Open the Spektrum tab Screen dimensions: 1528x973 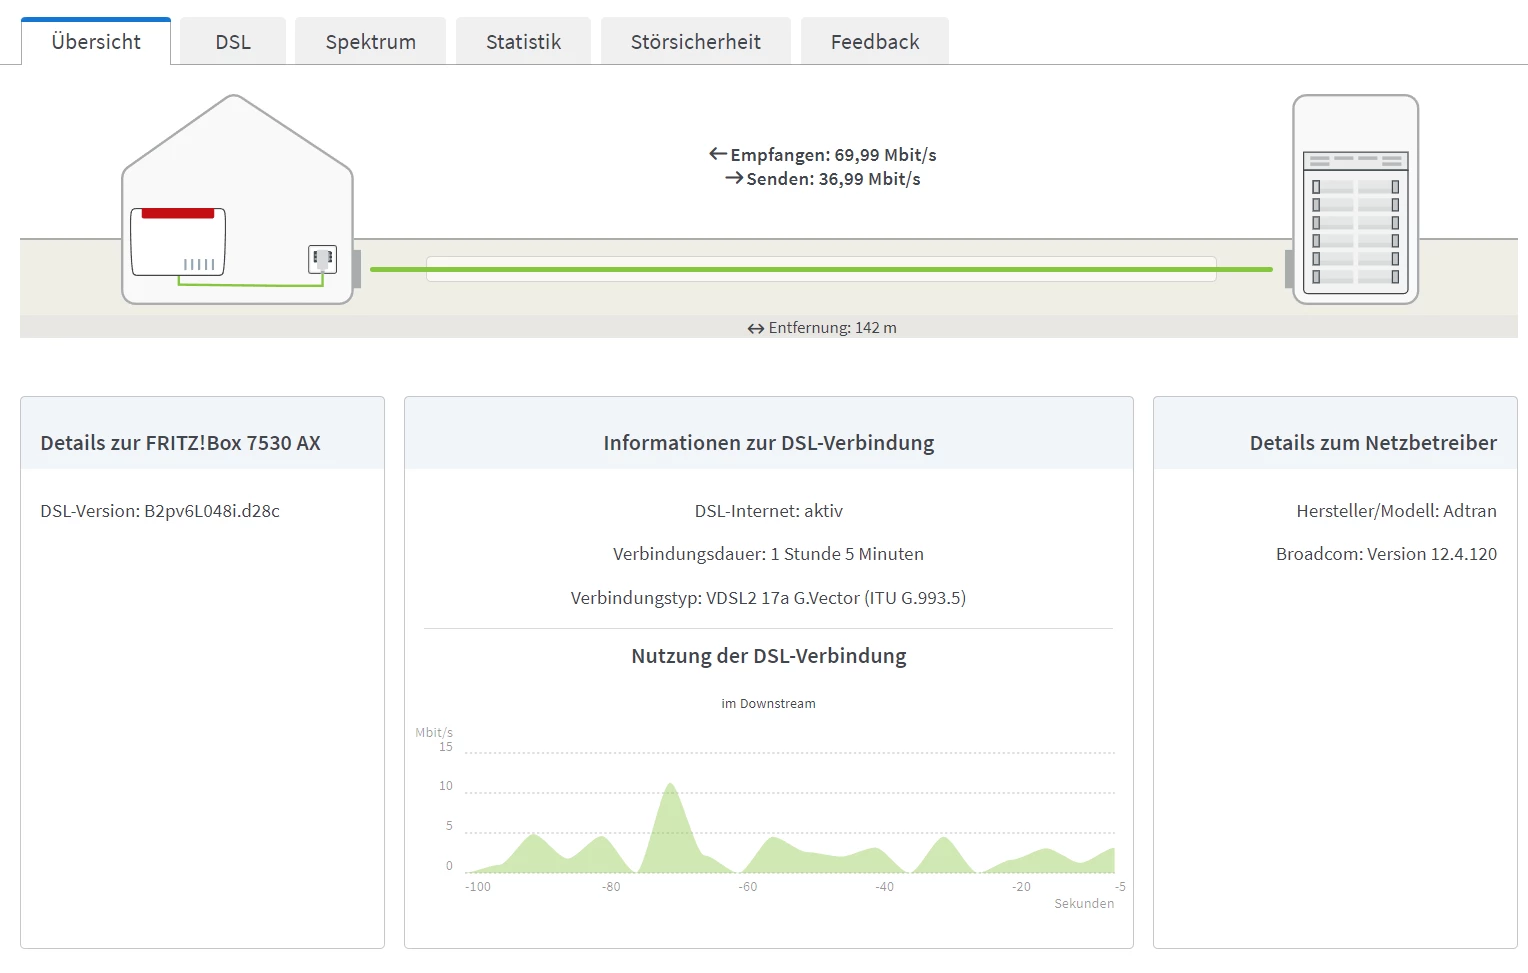point(370,41)
